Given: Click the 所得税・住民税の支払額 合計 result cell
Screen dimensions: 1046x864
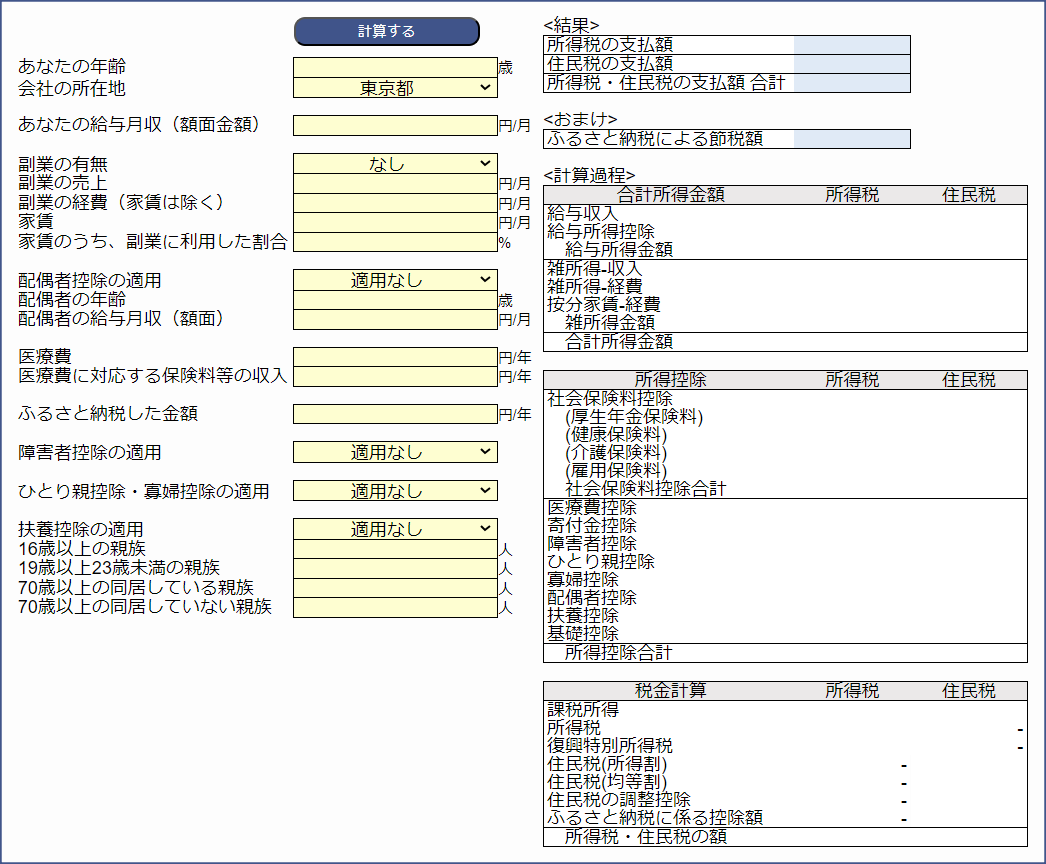Looking at the screenshot, I should (852, 83).
